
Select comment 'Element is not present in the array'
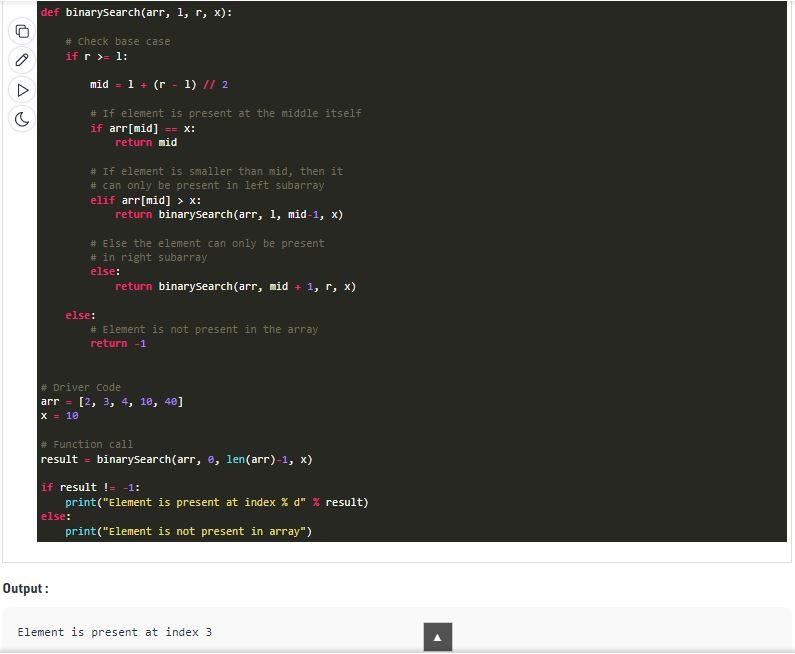(204, 330)
